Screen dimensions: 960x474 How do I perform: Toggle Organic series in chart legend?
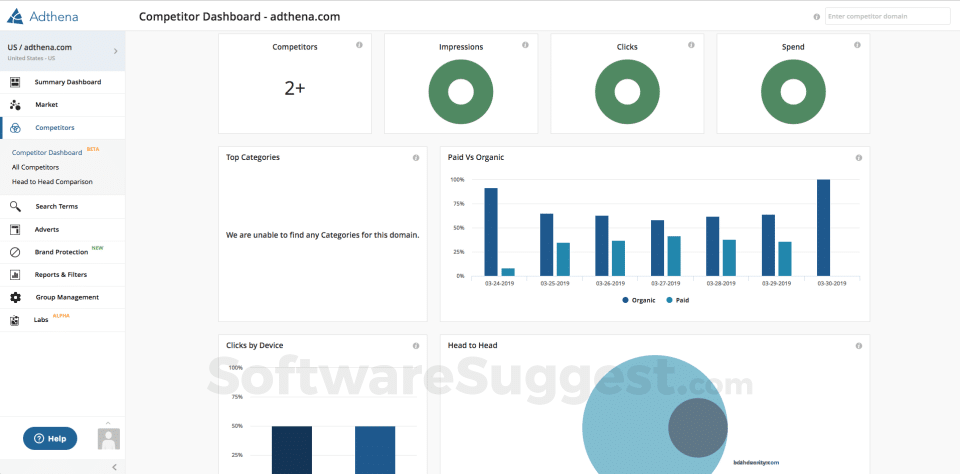pyautogui.click(x=639, y=300)
